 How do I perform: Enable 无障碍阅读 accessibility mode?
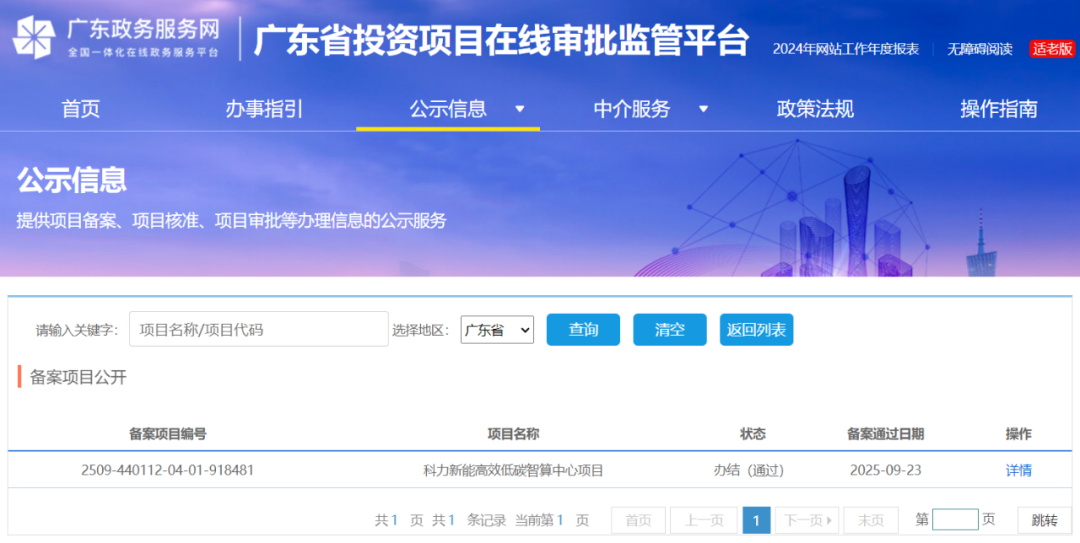(x=980, y=49)
